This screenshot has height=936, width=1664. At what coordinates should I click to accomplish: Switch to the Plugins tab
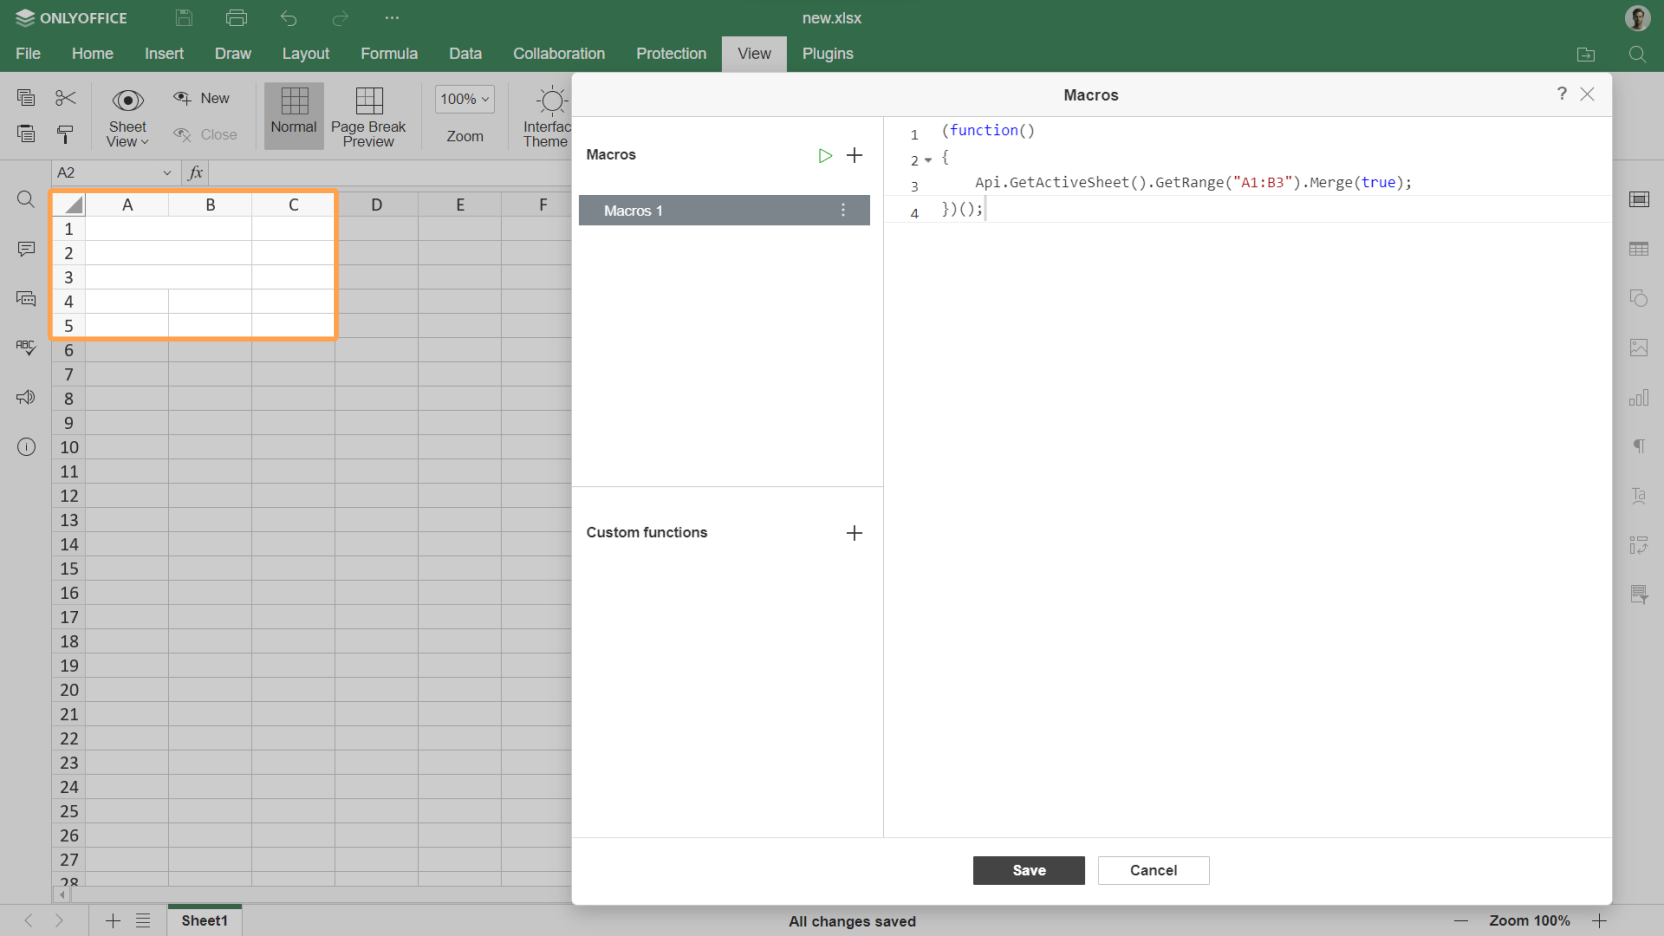click(x=828, y=54)
